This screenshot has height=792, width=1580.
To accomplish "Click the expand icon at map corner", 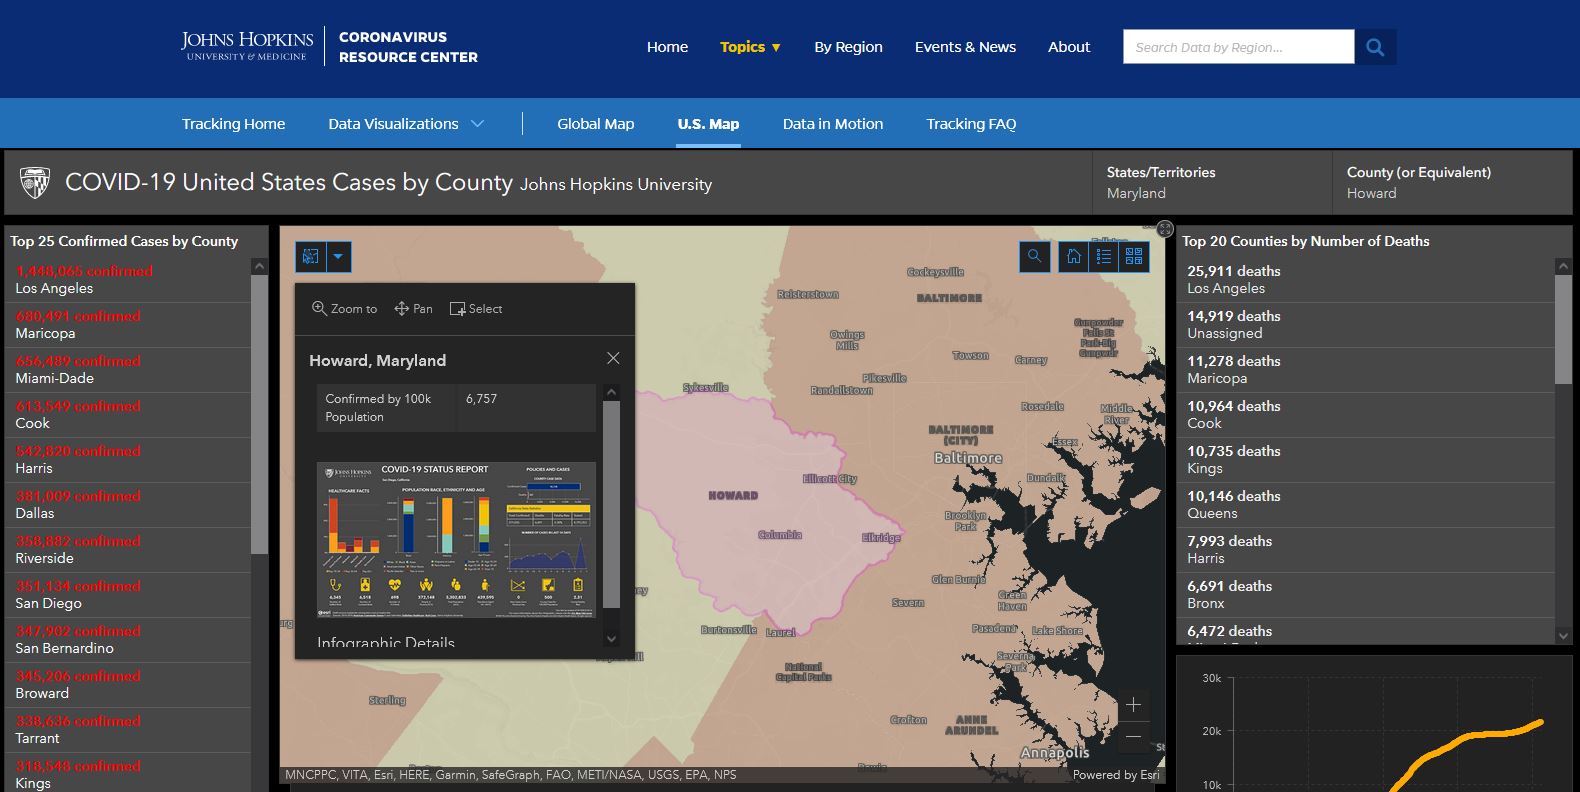I will [x=1165, y=229].
